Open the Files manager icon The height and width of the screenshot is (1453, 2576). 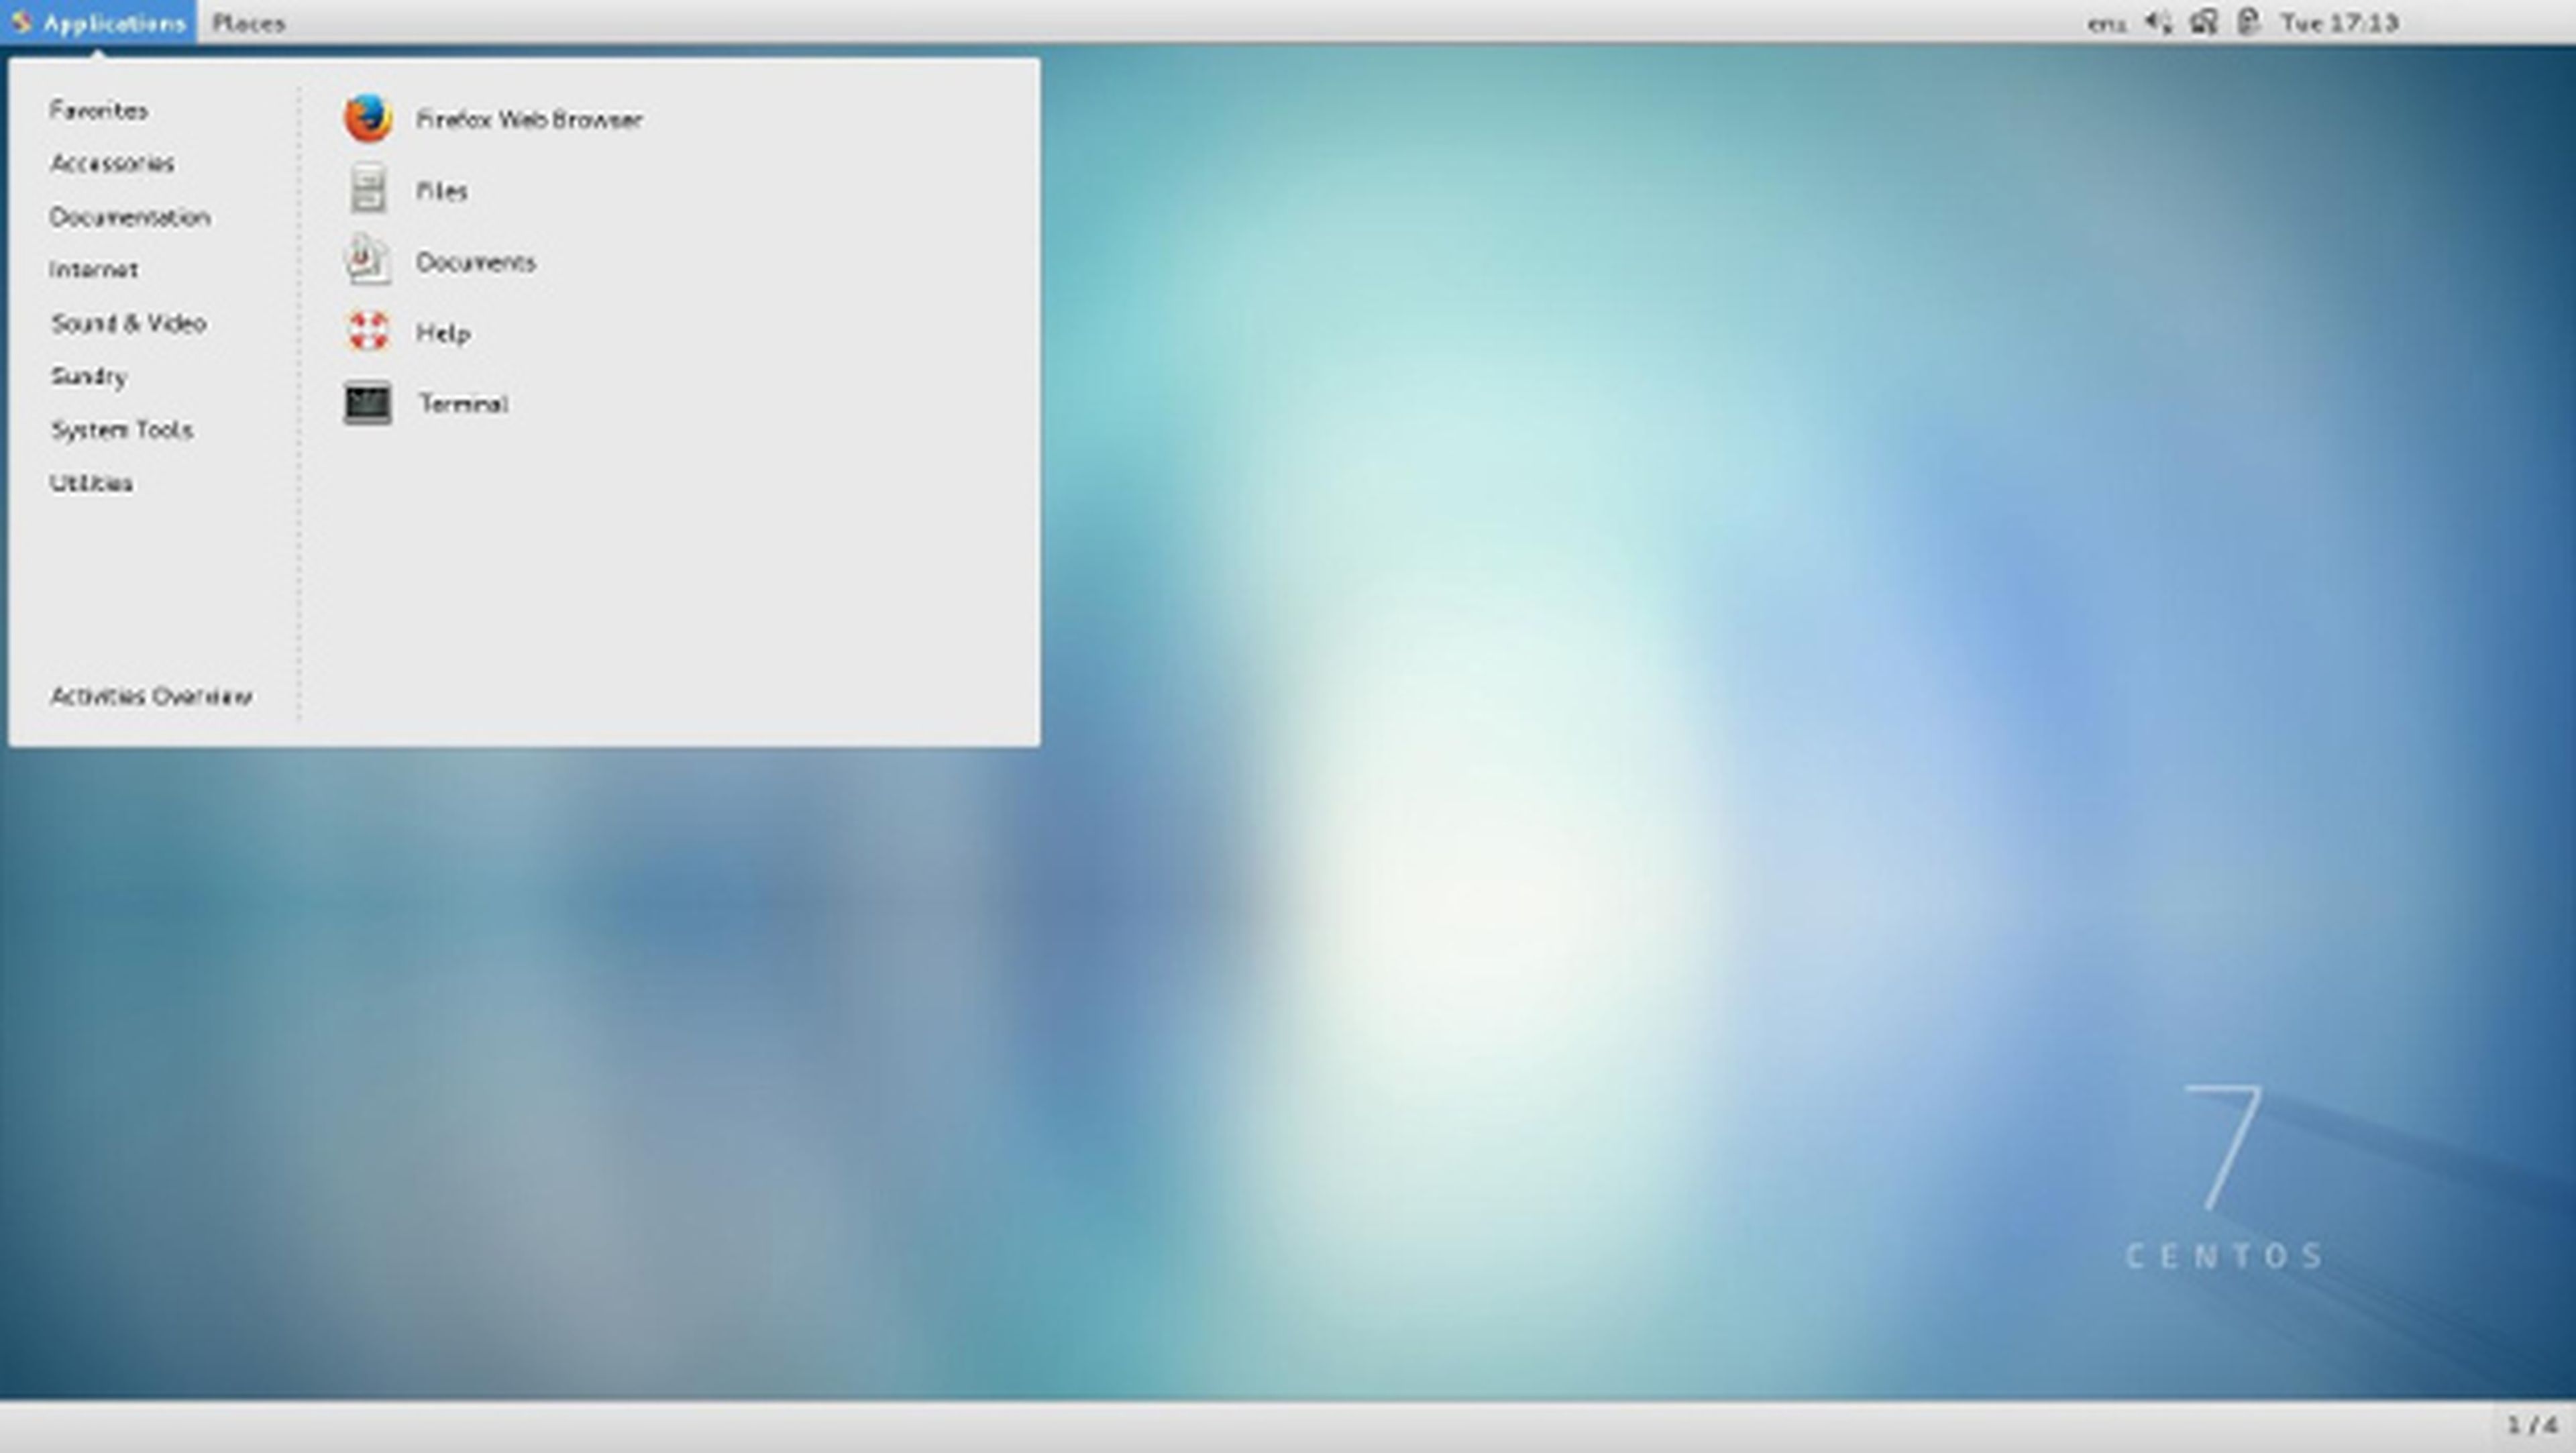[x=367, y=190]
